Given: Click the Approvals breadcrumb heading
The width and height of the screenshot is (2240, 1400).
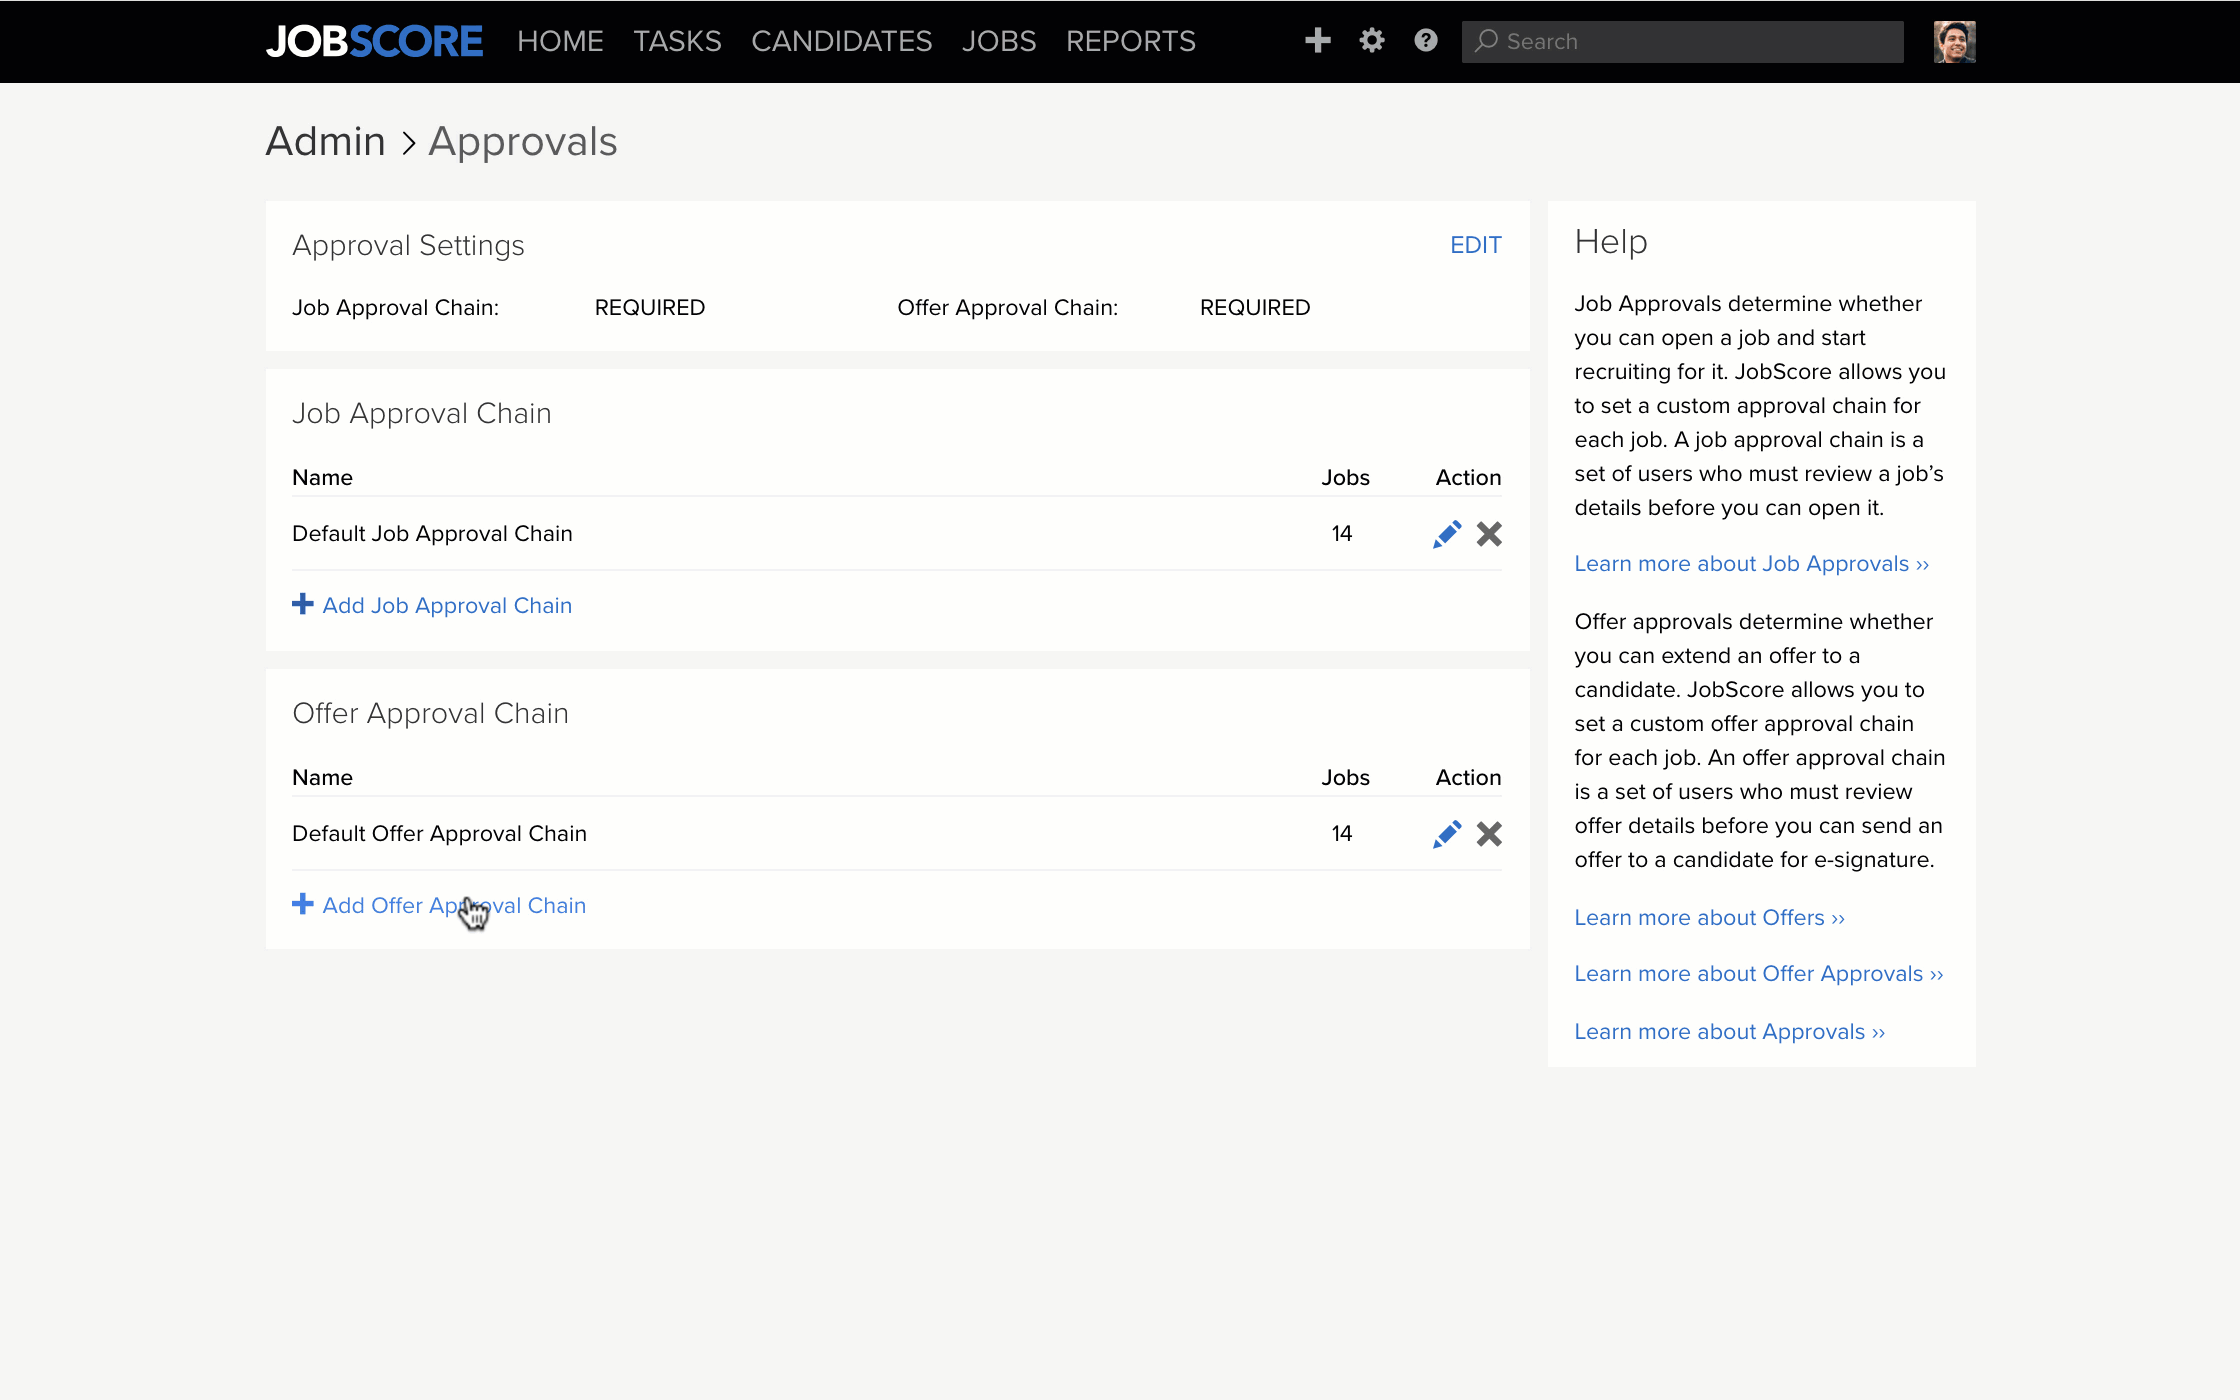Looking at the screenshot, I should tap(522, 142).
